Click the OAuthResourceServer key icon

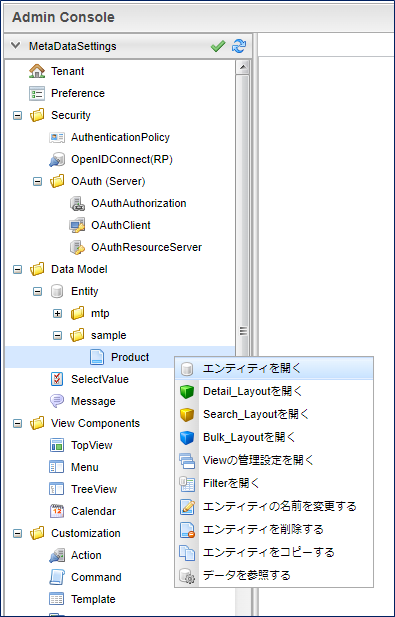[77, 248]
